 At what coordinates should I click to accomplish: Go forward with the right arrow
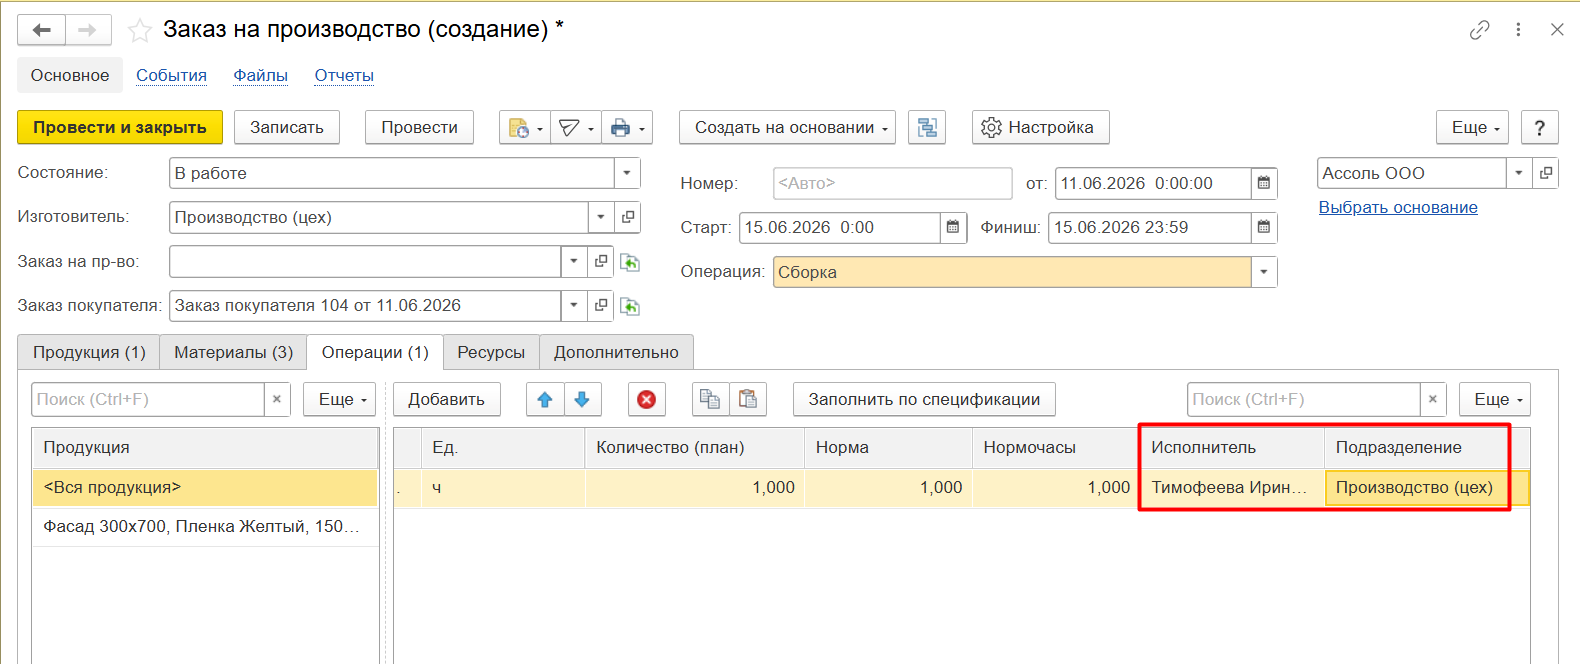88,30
